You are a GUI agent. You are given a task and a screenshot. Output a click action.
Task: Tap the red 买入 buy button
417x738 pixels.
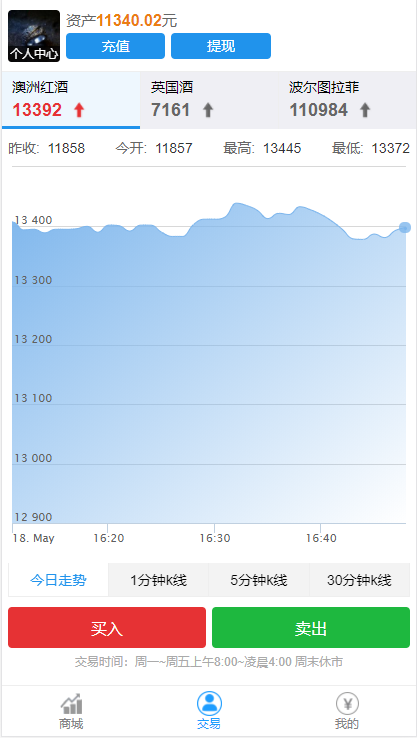pos(107,627)
